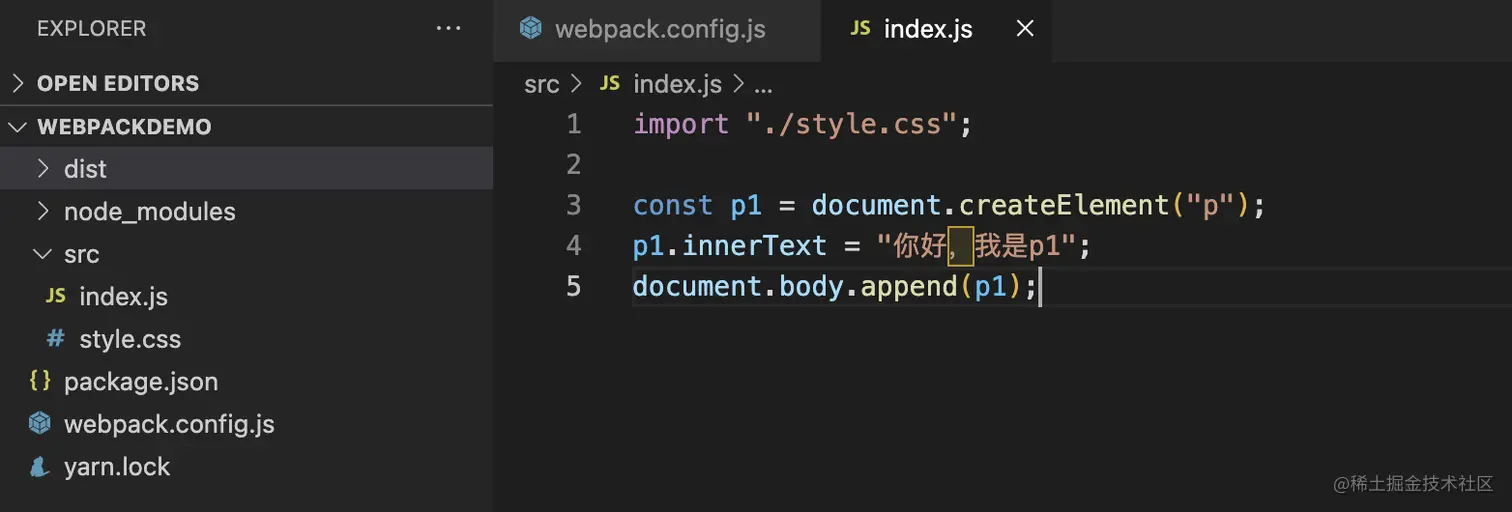Screen dimensions: 1512x512
Task: Select the index.js editor tab
Action: click(x=928, y=30)
